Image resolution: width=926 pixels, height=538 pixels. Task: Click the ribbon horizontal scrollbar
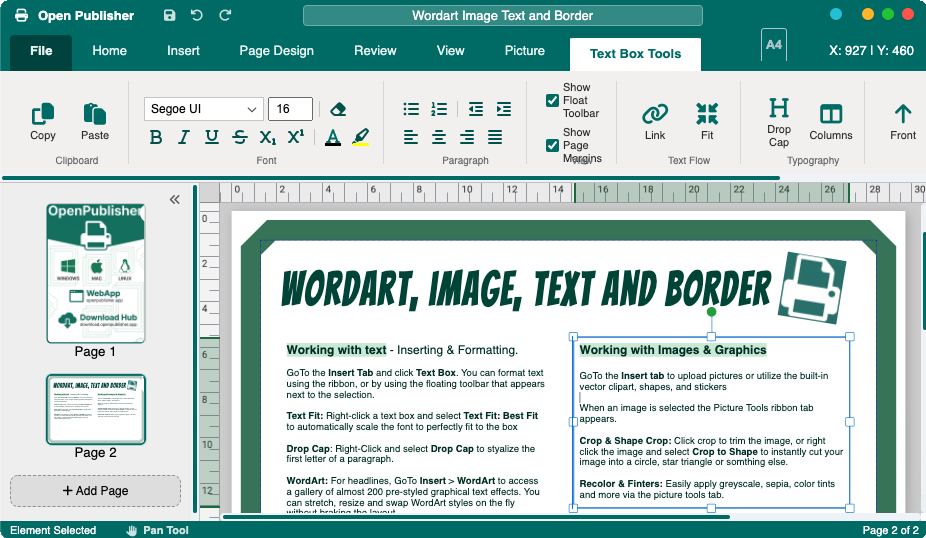tap(390, 178)
